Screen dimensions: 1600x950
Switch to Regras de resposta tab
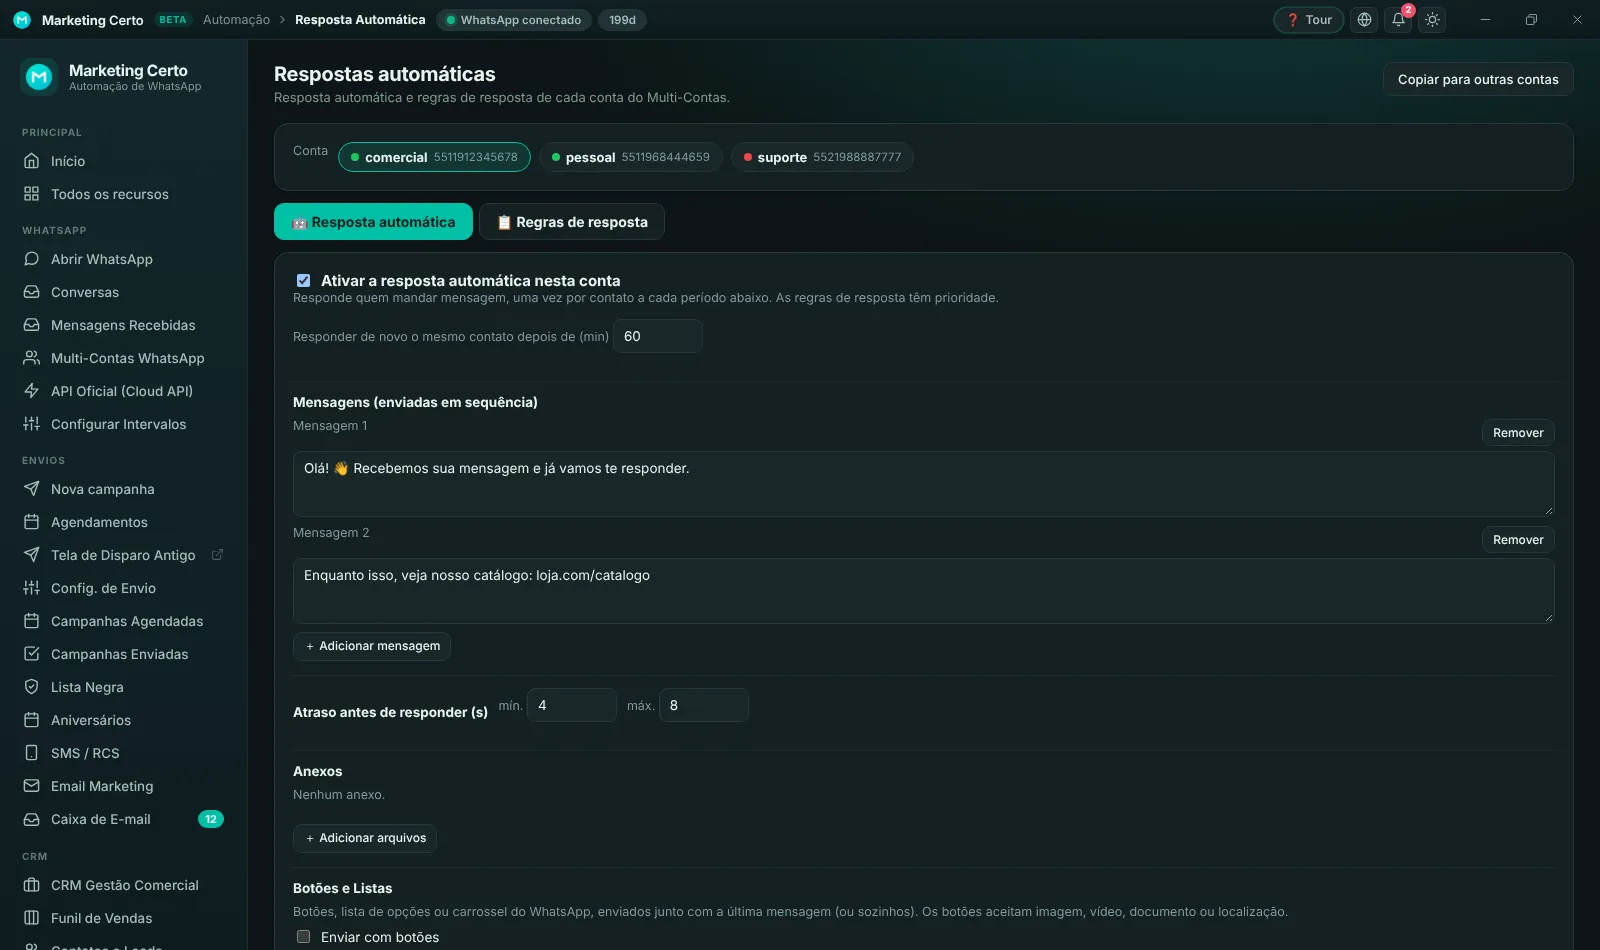point(572,222)
